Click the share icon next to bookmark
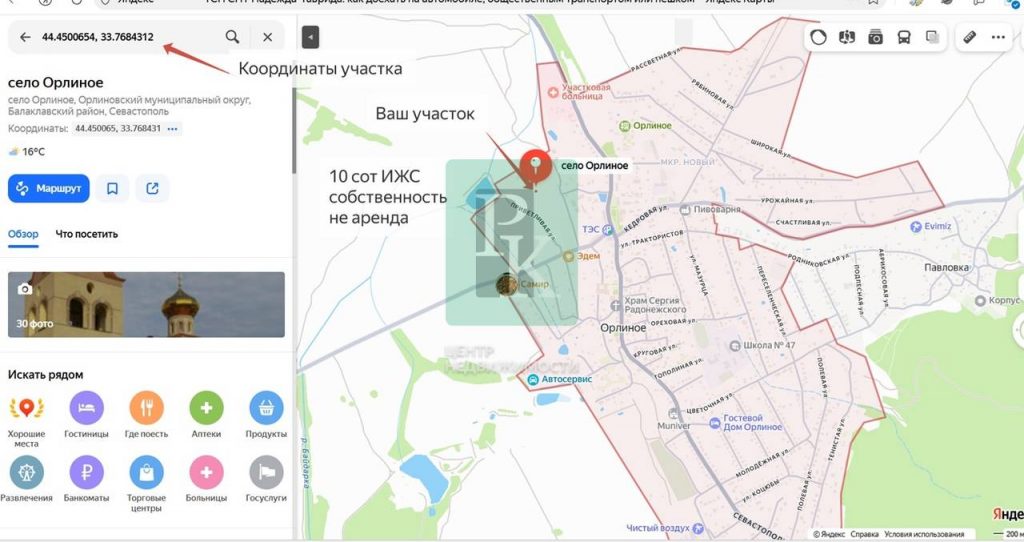1024x542 pixels. [152, 188]
